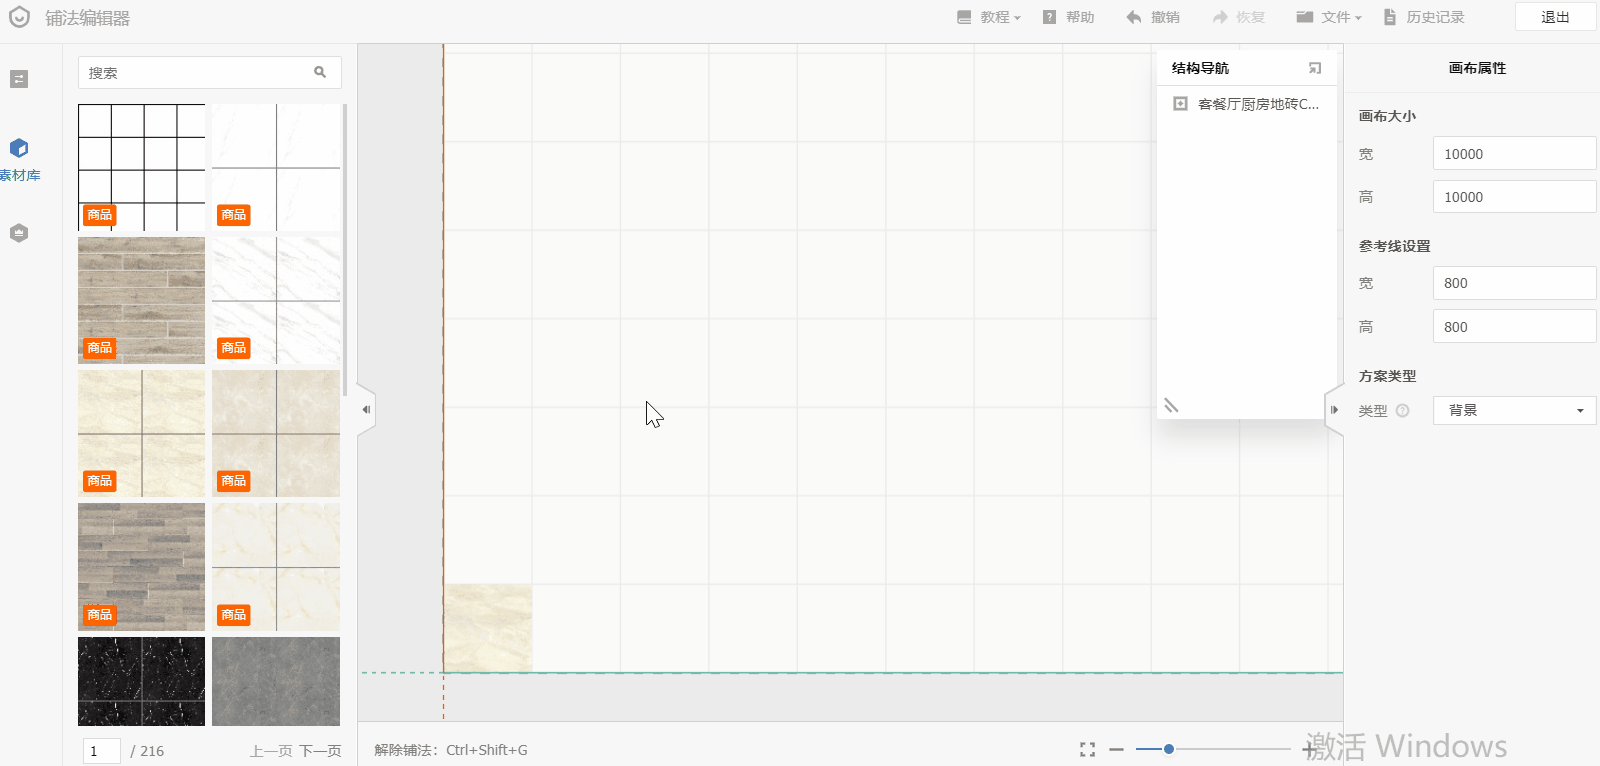1600x766 pixels.
Task: Open the 类型 dropdown showing 背景
Action: pos(1514,411)
